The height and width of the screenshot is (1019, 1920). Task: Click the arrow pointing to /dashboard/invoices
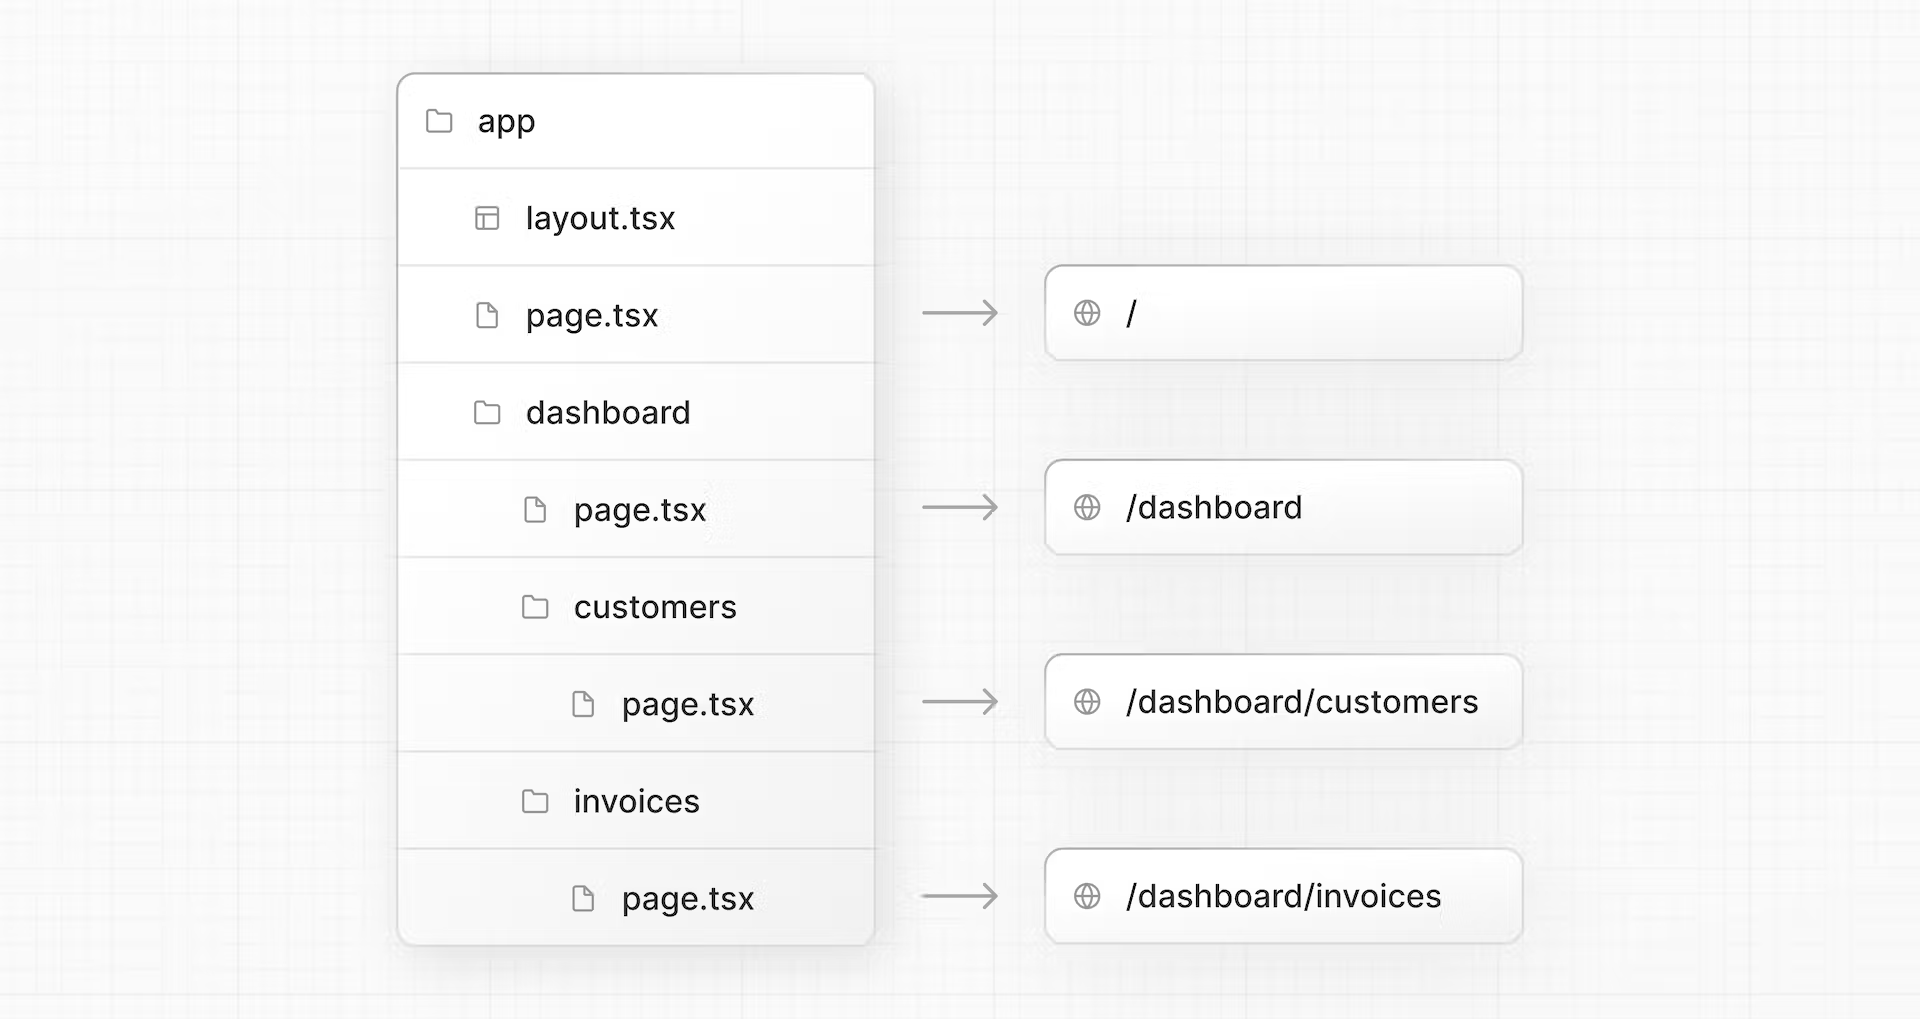click(959, 896)
